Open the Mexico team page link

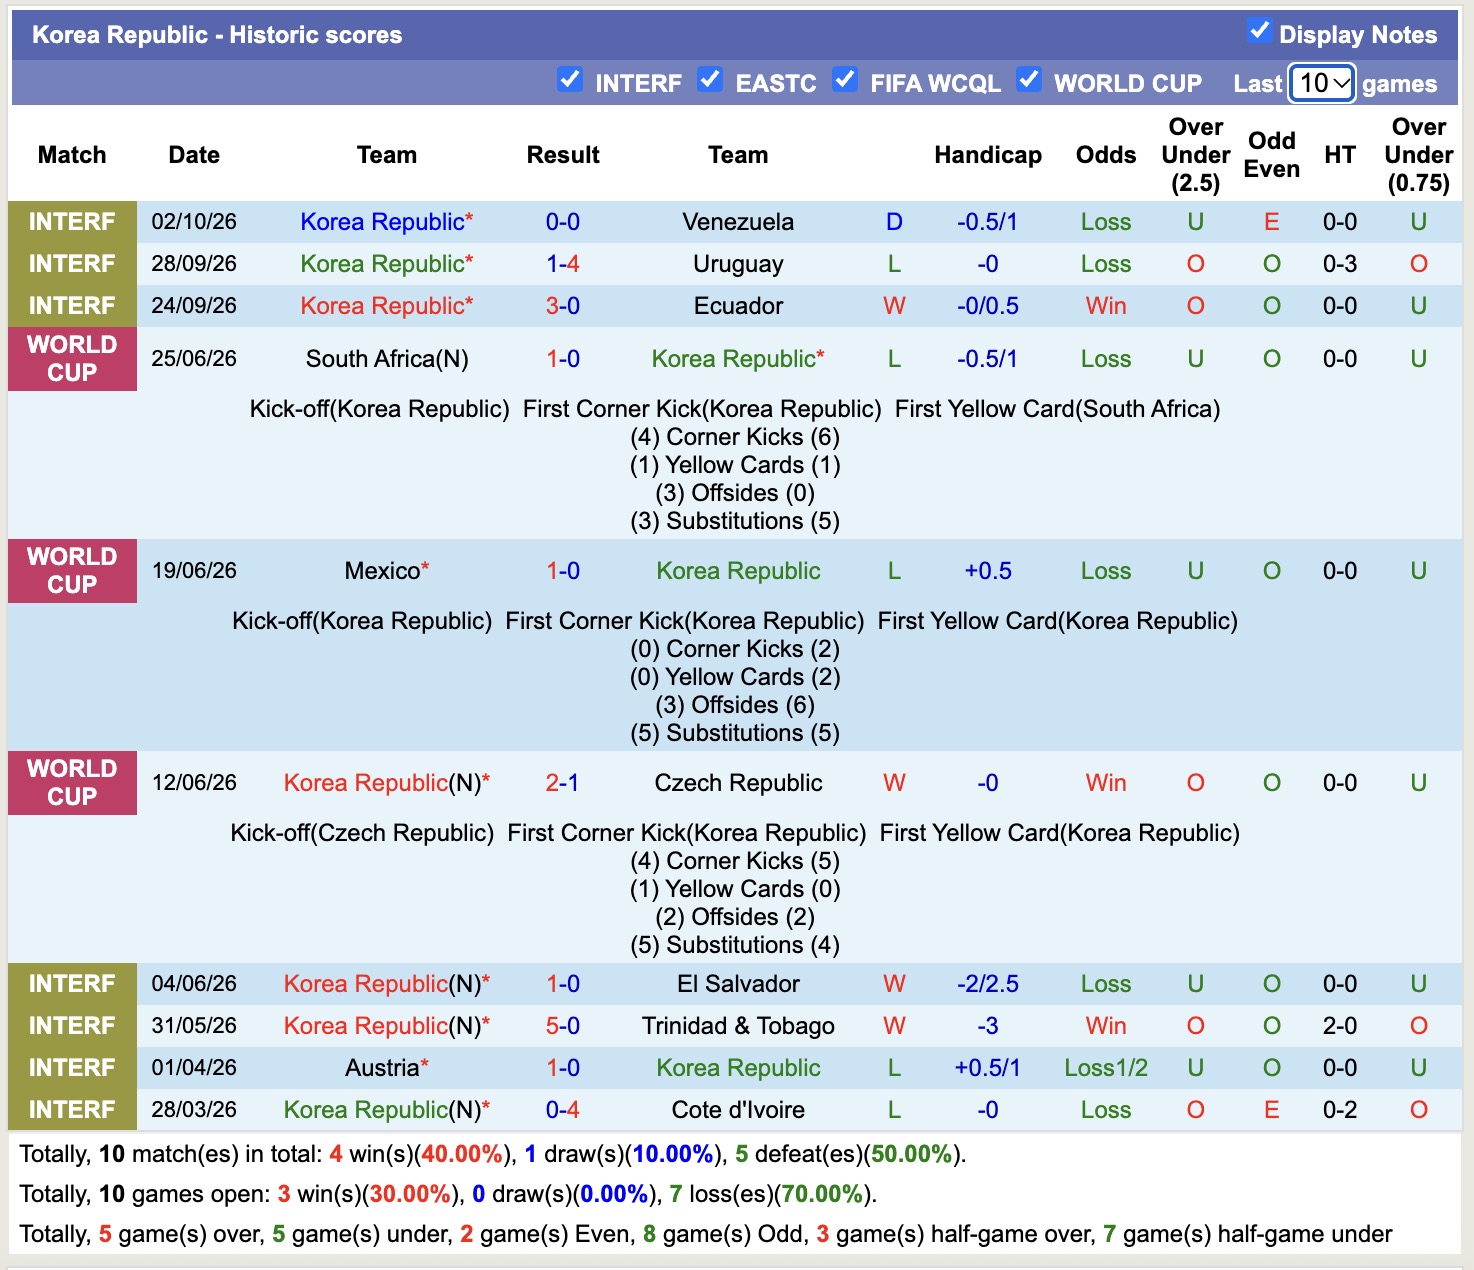coord(382,571)
